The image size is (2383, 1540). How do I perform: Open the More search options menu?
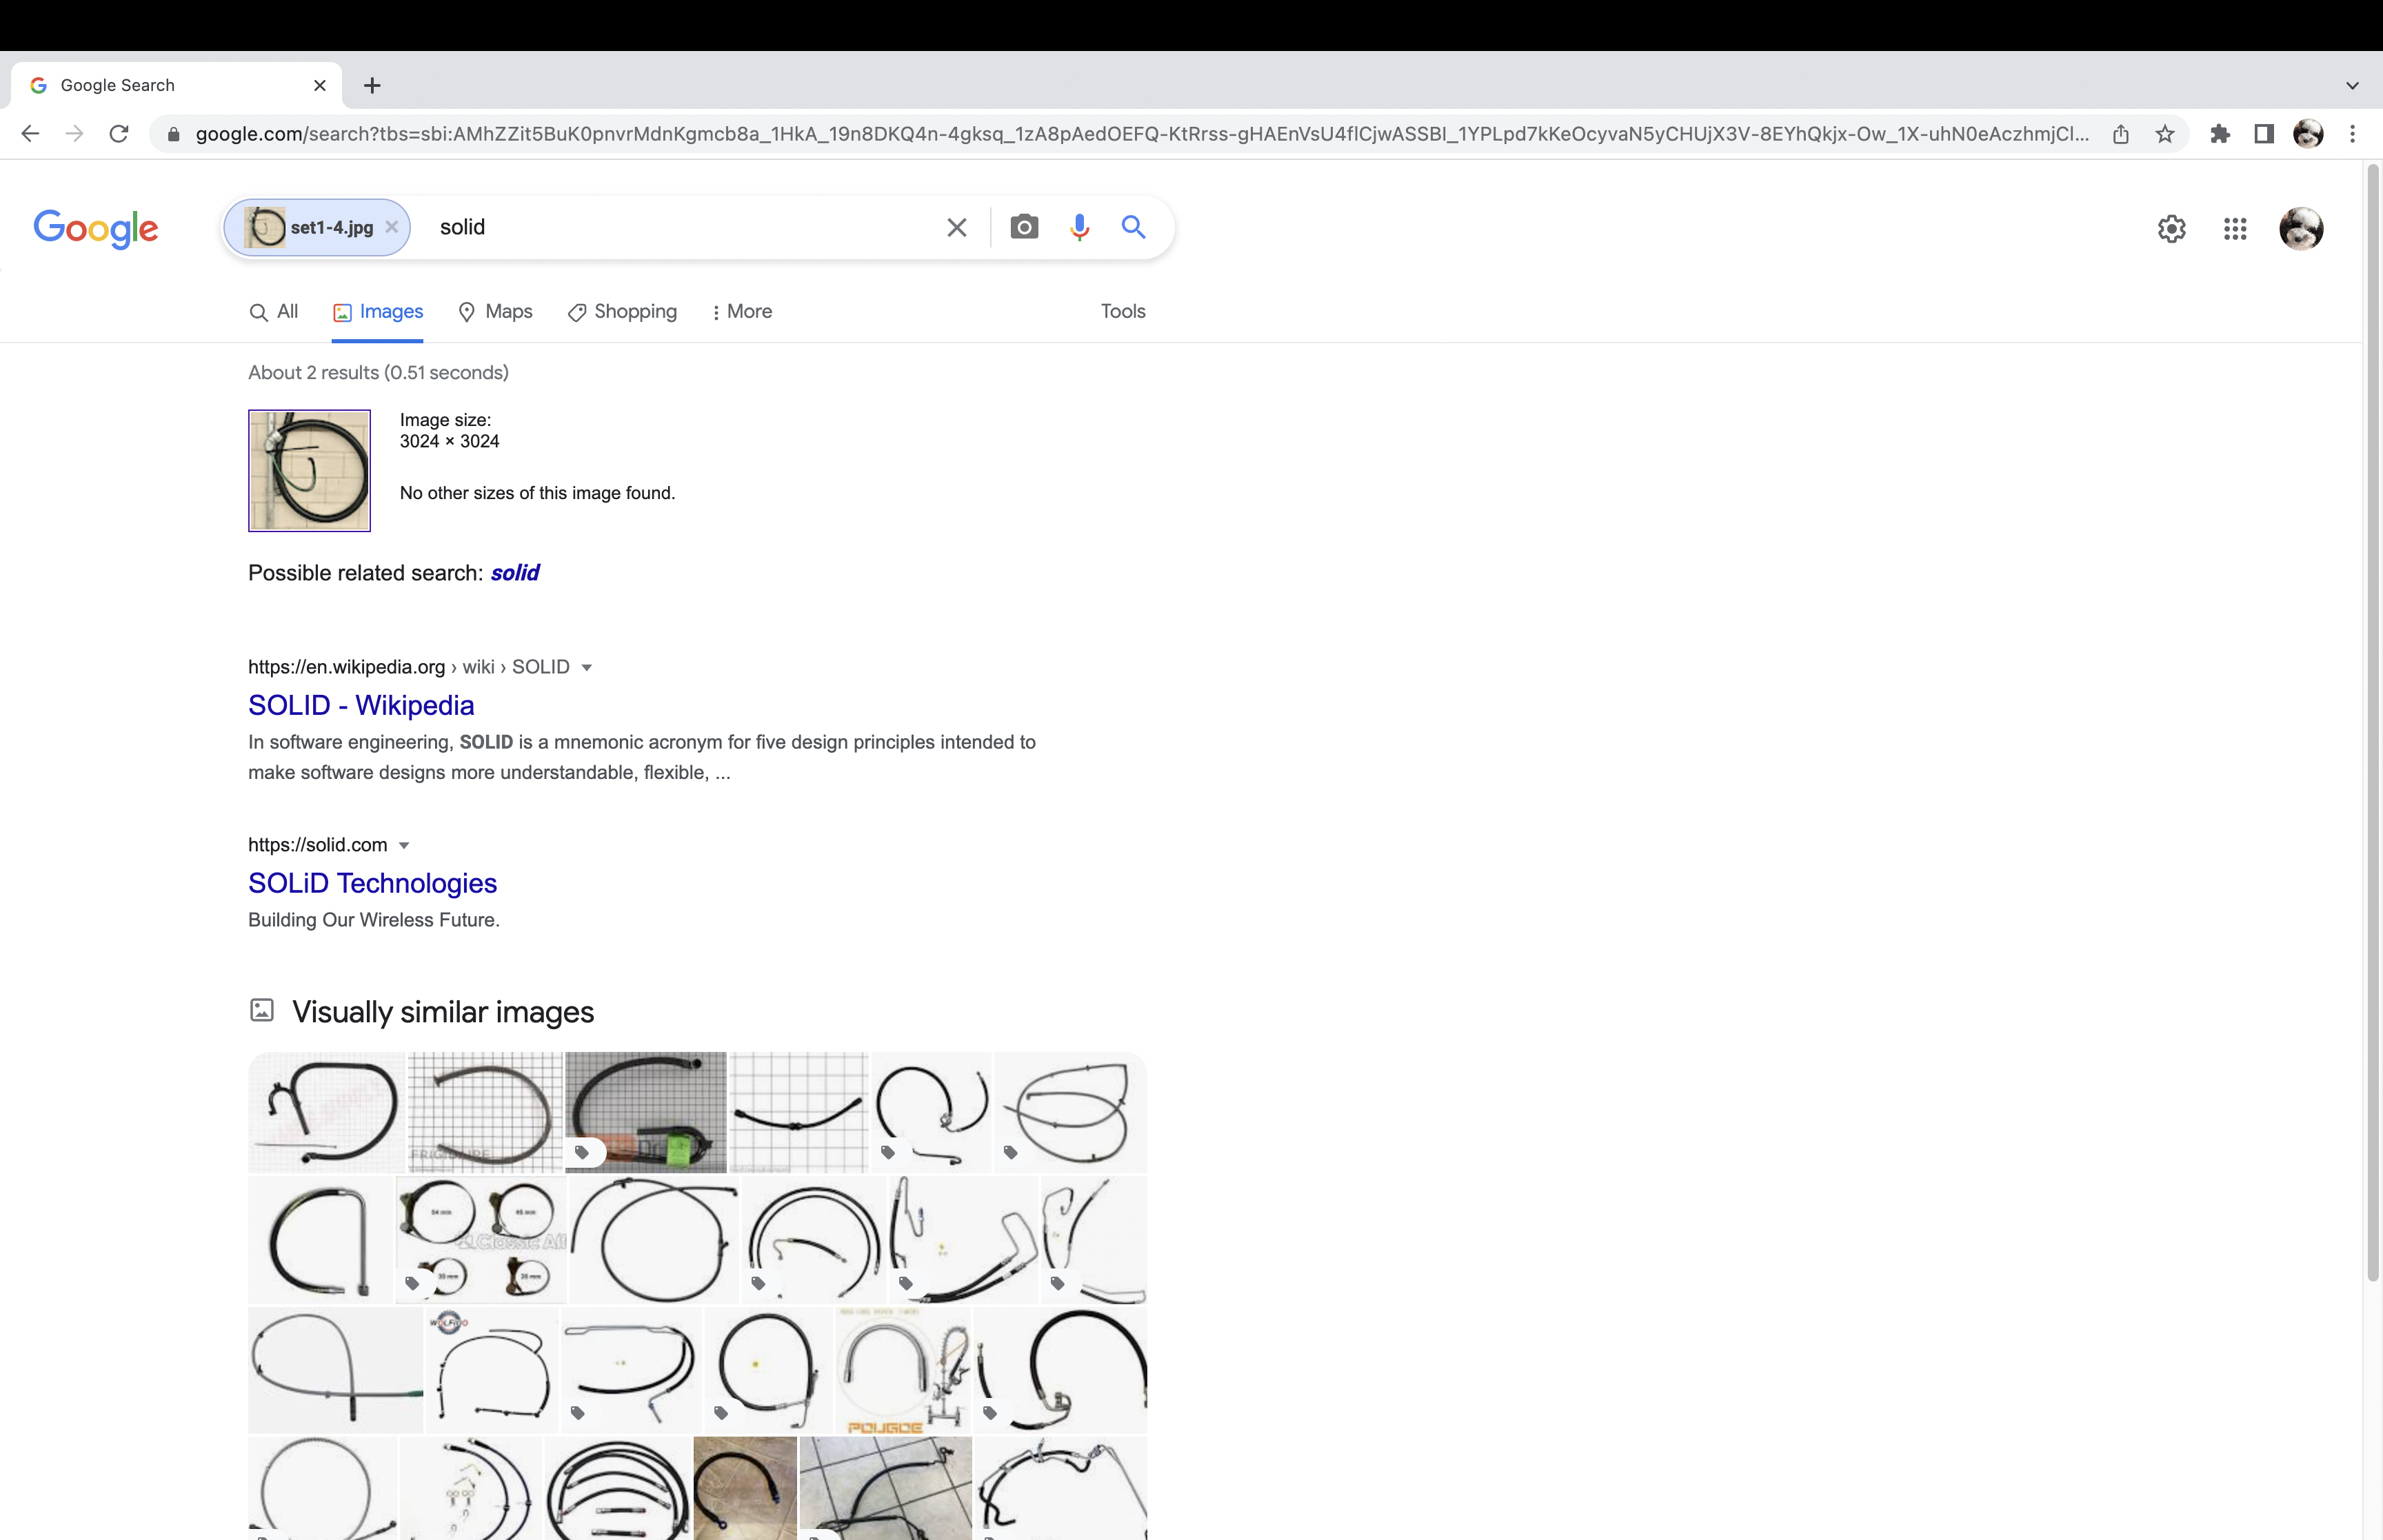741,312
